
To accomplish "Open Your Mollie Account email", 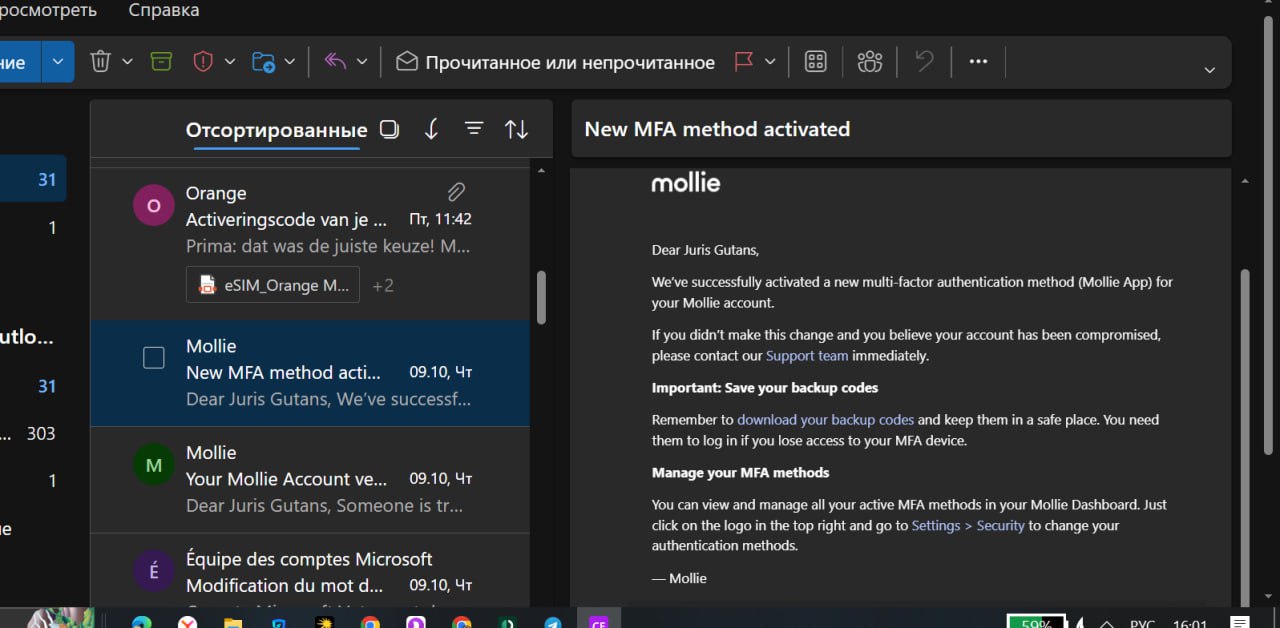I will click(310, 479).
